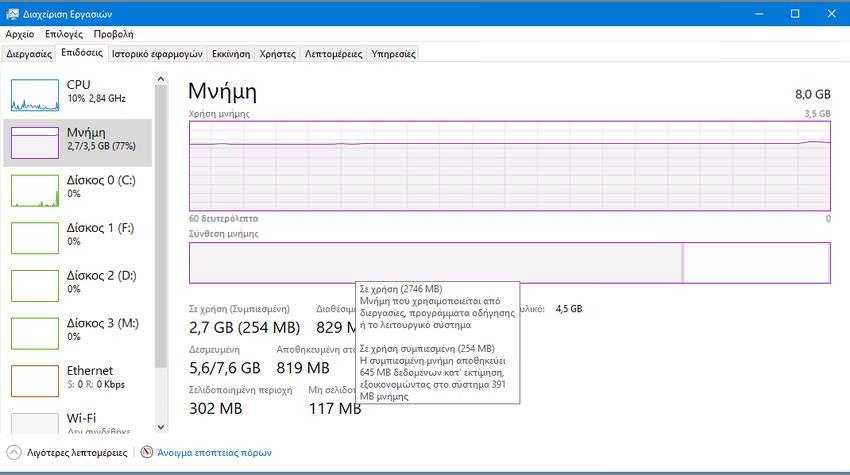The width and height of the screenshot is (850, 475).
Task: Minimize the Task Manager window
Action: (x=759, y=14)
